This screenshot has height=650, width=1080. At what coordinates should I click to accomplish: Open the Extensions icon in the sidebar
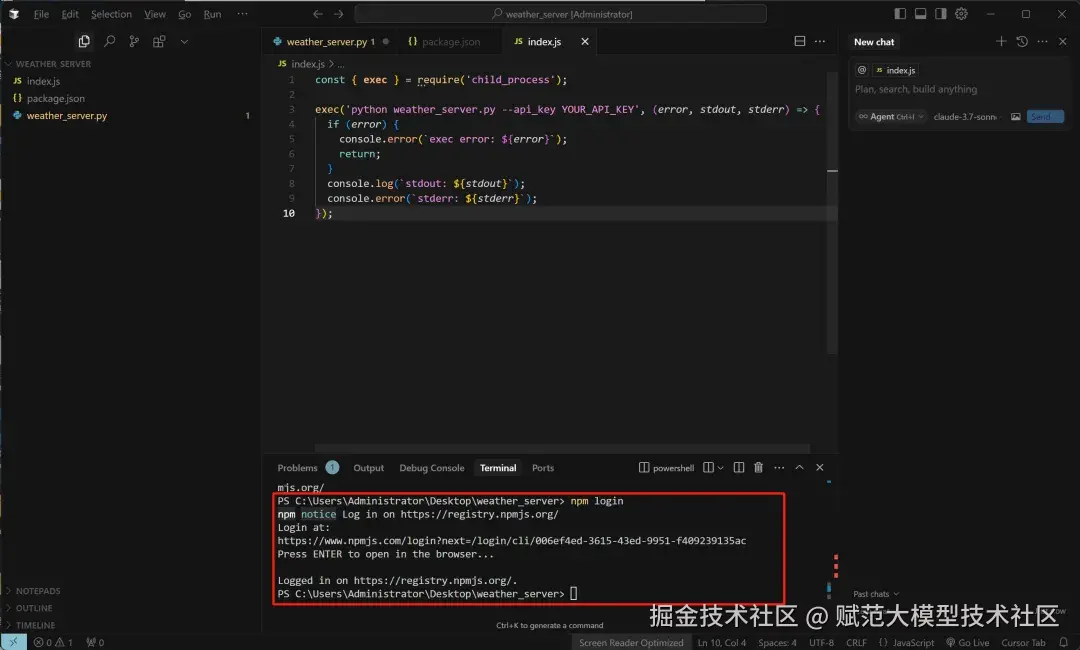coord(158,42)
